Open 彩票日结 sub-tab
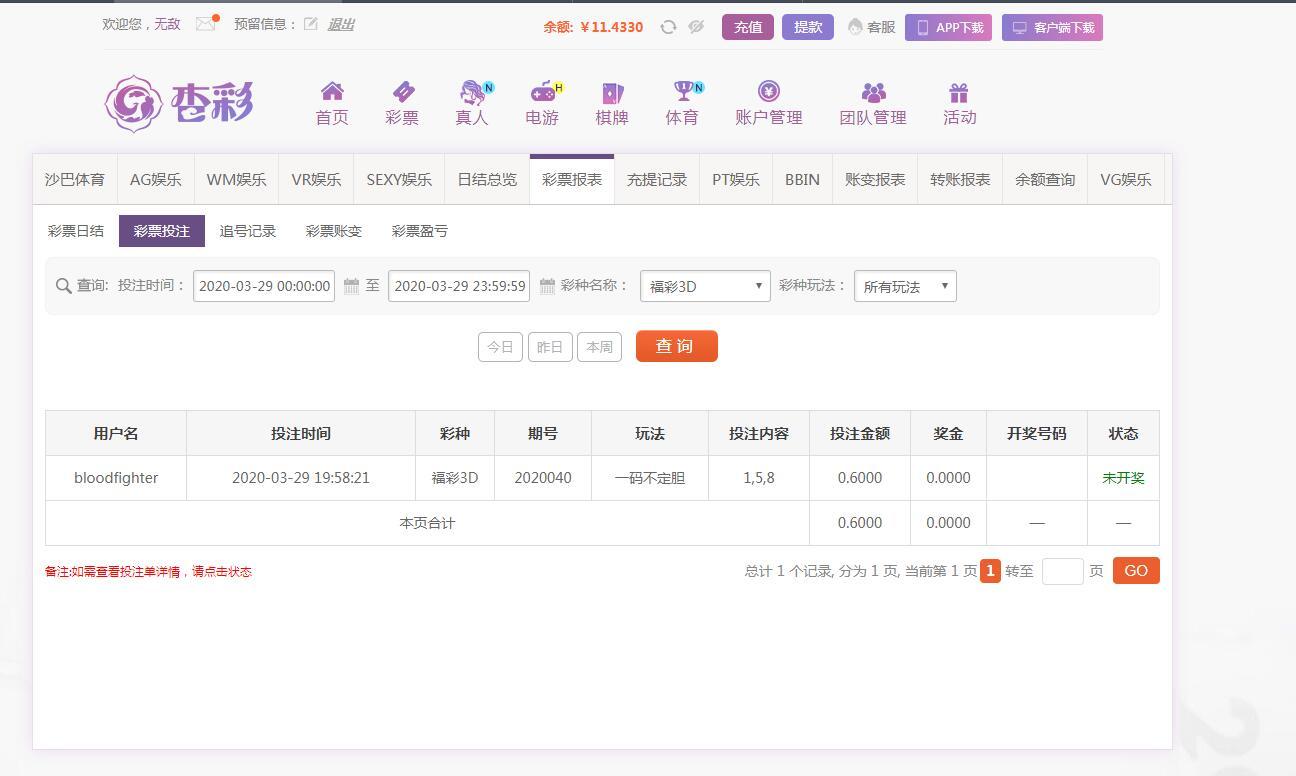Image resolution: width=1296 pixels, height=776 pixels. pyautogui.click(x=76, y=231)
